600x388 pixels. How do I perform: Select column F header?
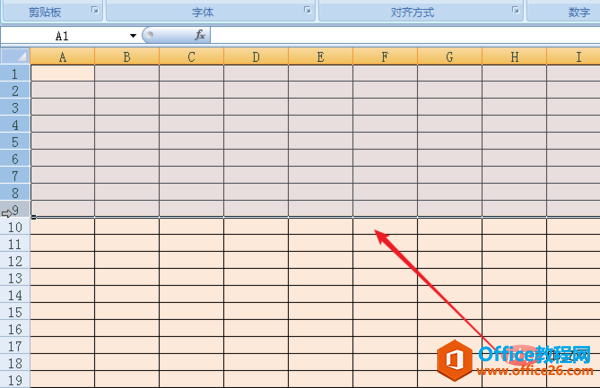point(385,57)
